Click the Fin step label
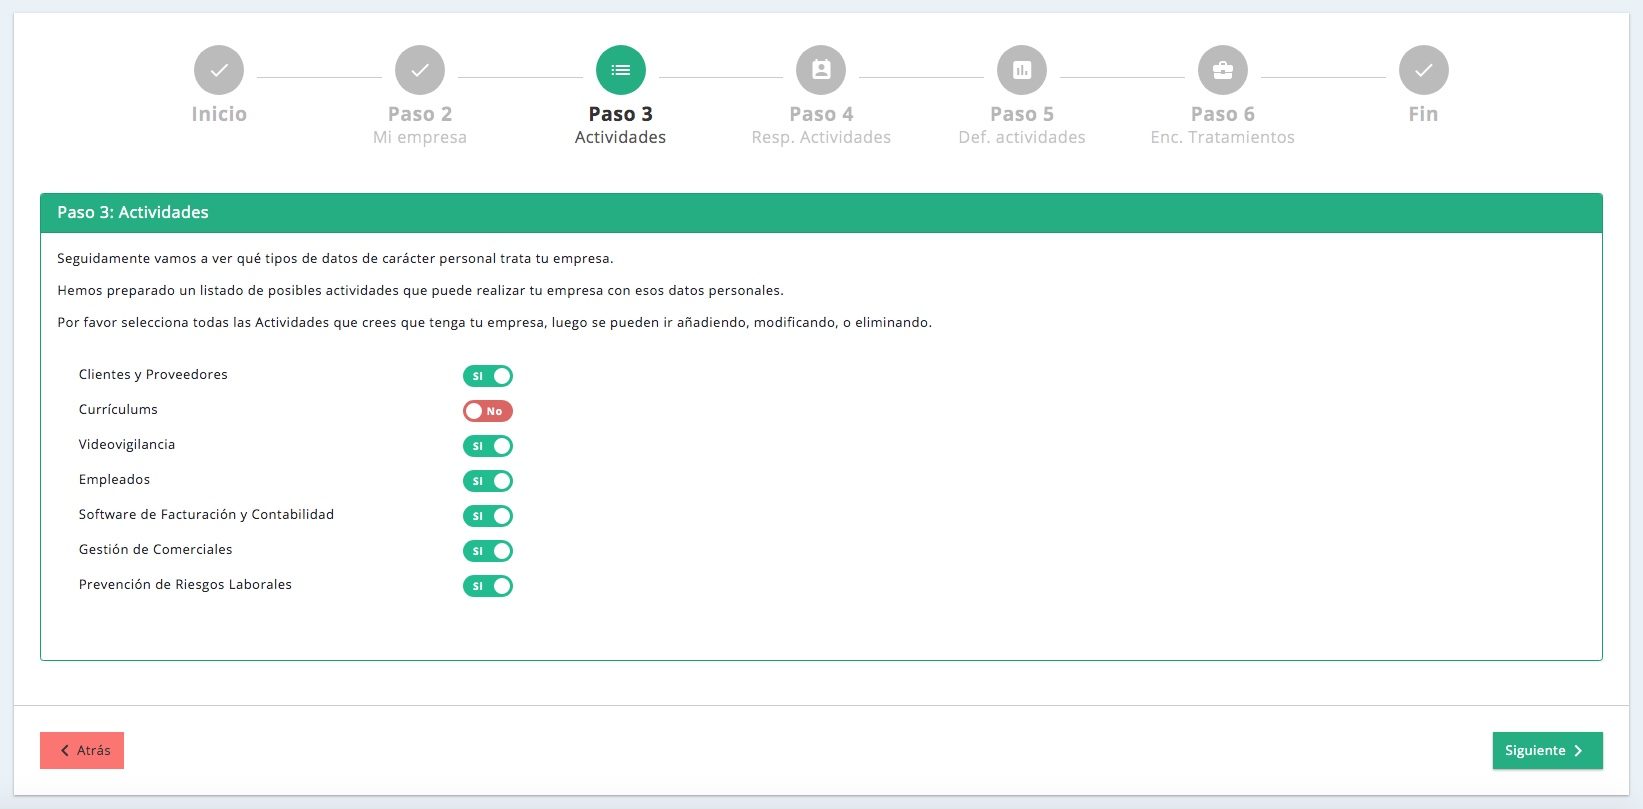 point(1424,114)
